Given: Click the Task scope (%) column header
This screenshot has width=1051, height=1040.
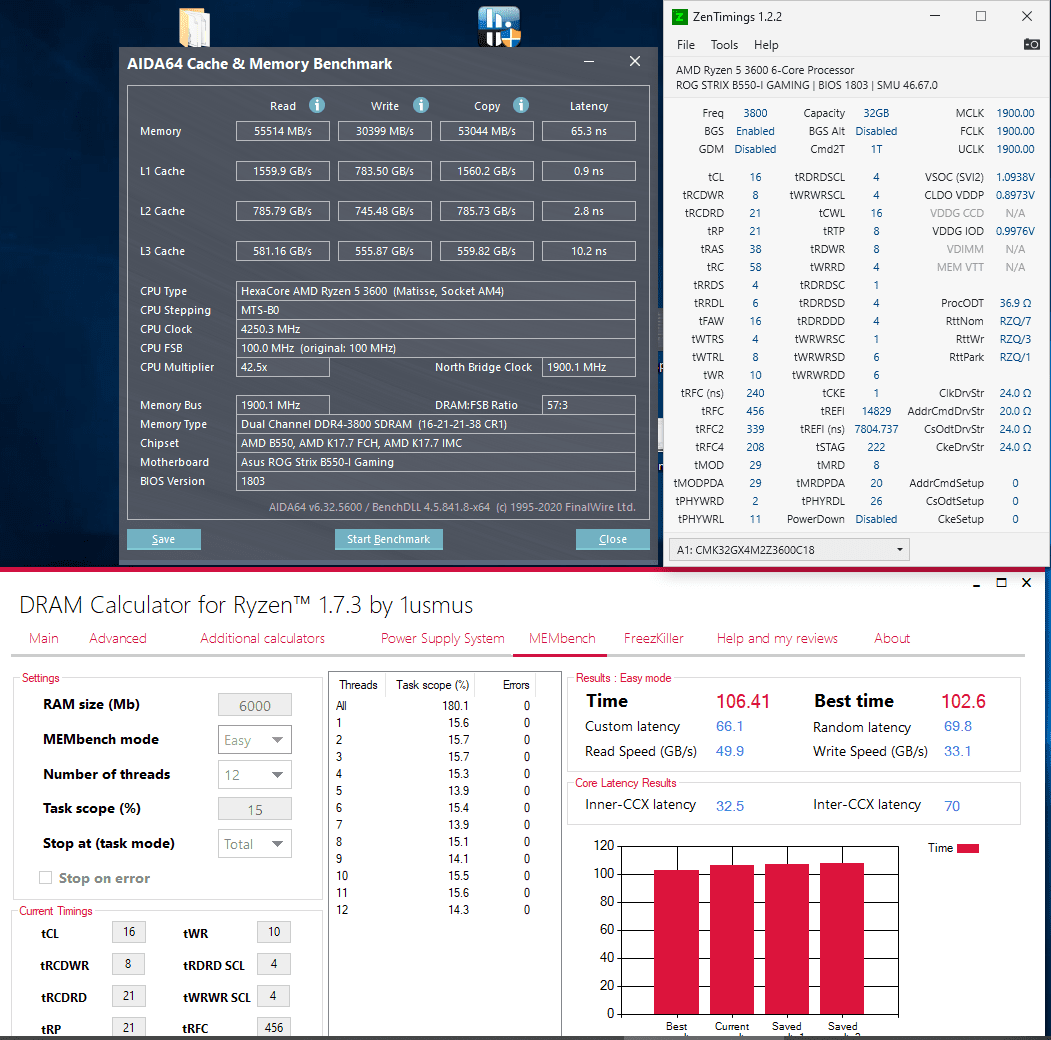Looking at the screenshot, I should tap(432, 685).
